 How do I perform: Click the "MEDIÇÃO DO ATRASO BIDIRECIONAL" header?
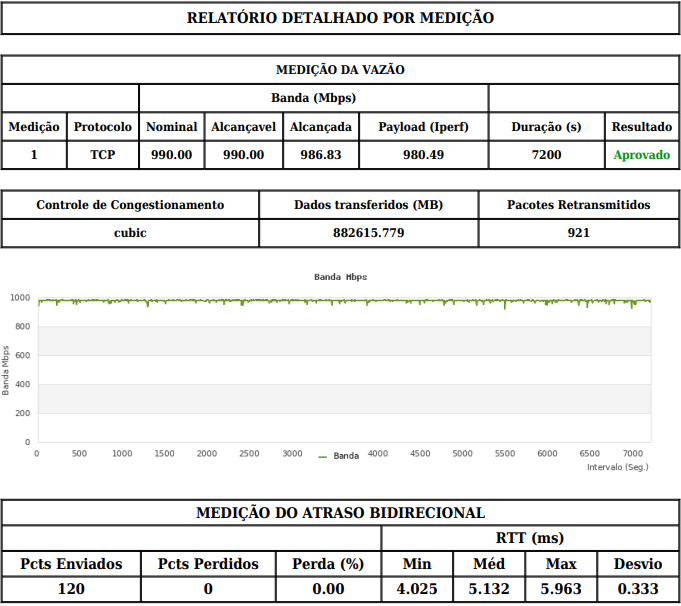340,513
